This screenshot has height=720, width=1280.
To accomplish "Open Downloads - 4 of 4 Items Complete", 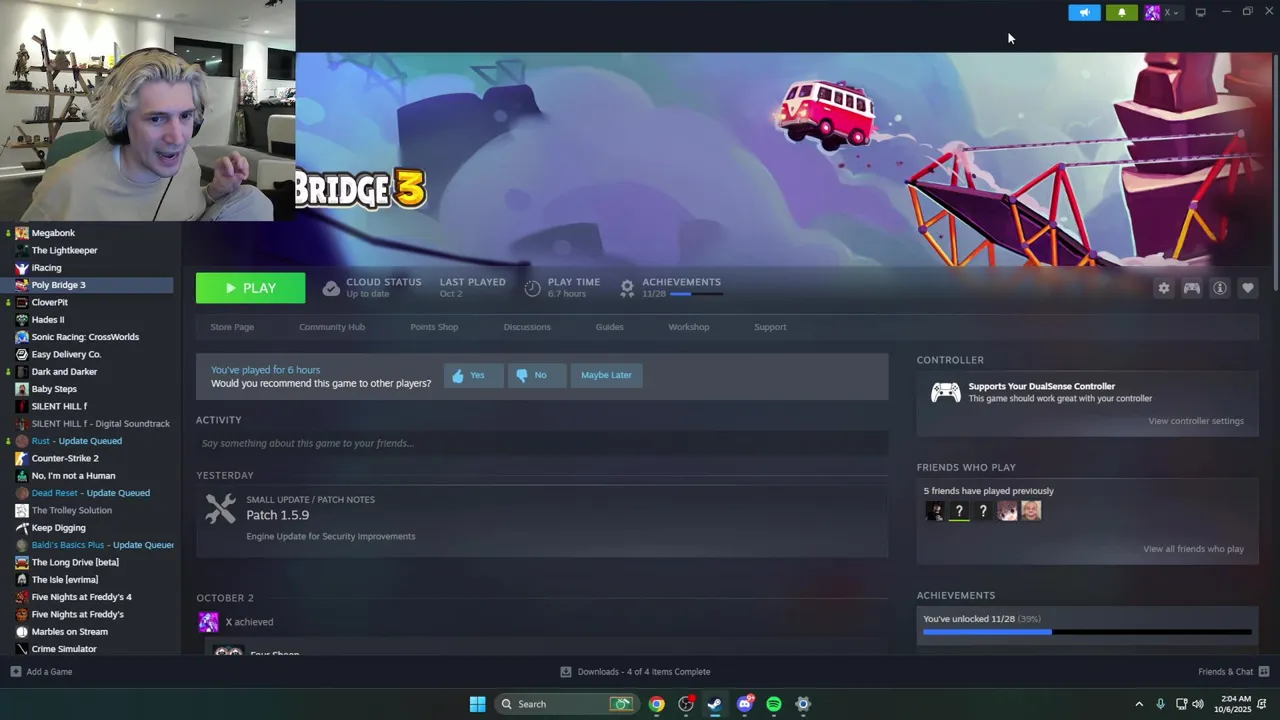I will tap(635, 672).
